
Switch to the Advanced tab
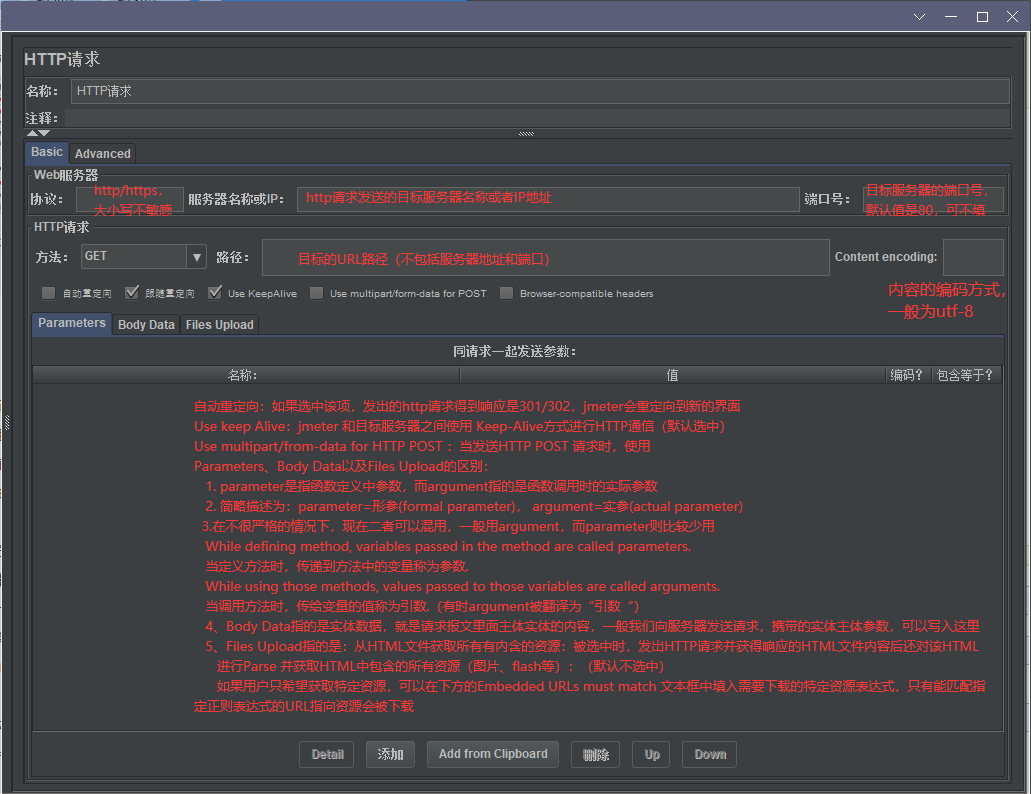[x=103, y=154]
